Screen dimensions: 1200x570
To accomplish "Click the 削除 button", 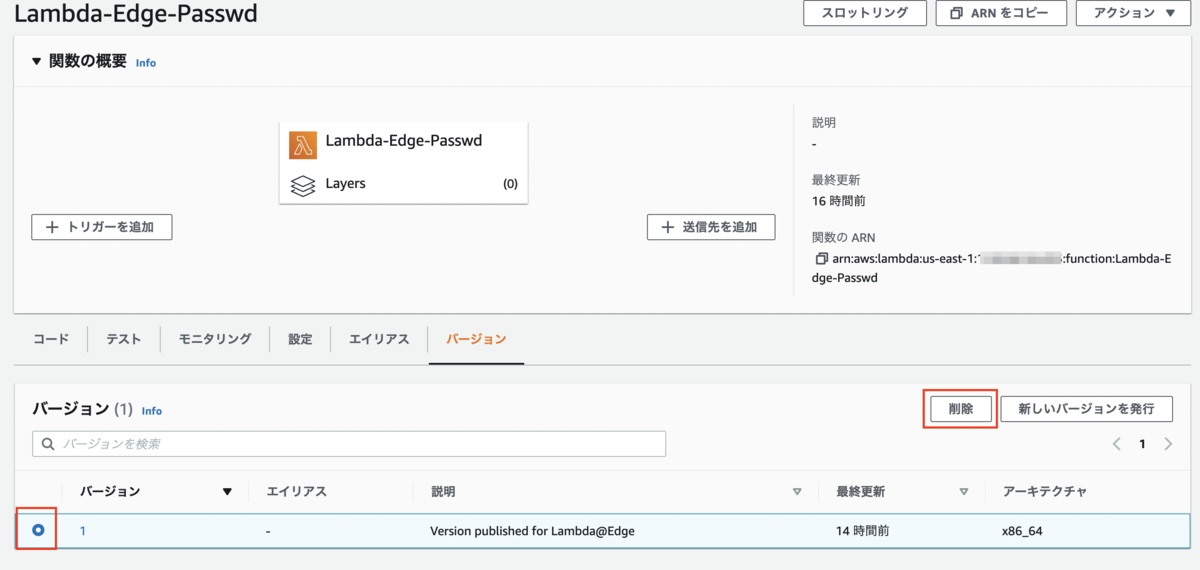I will (960, 409).
